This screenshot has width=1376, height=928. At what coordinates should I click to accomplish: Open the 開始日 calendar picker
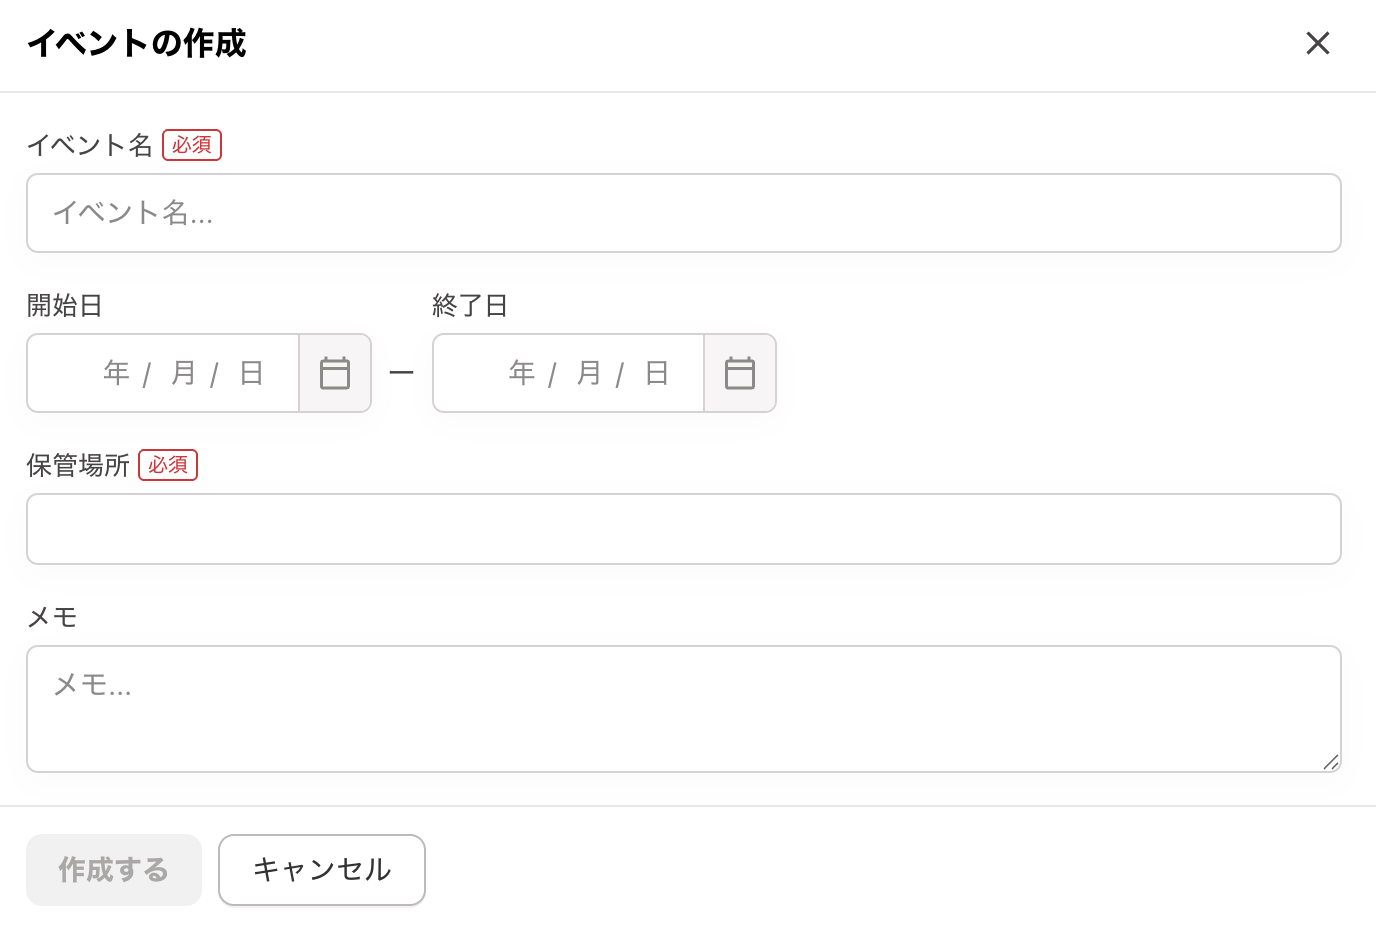pos(335,373)
